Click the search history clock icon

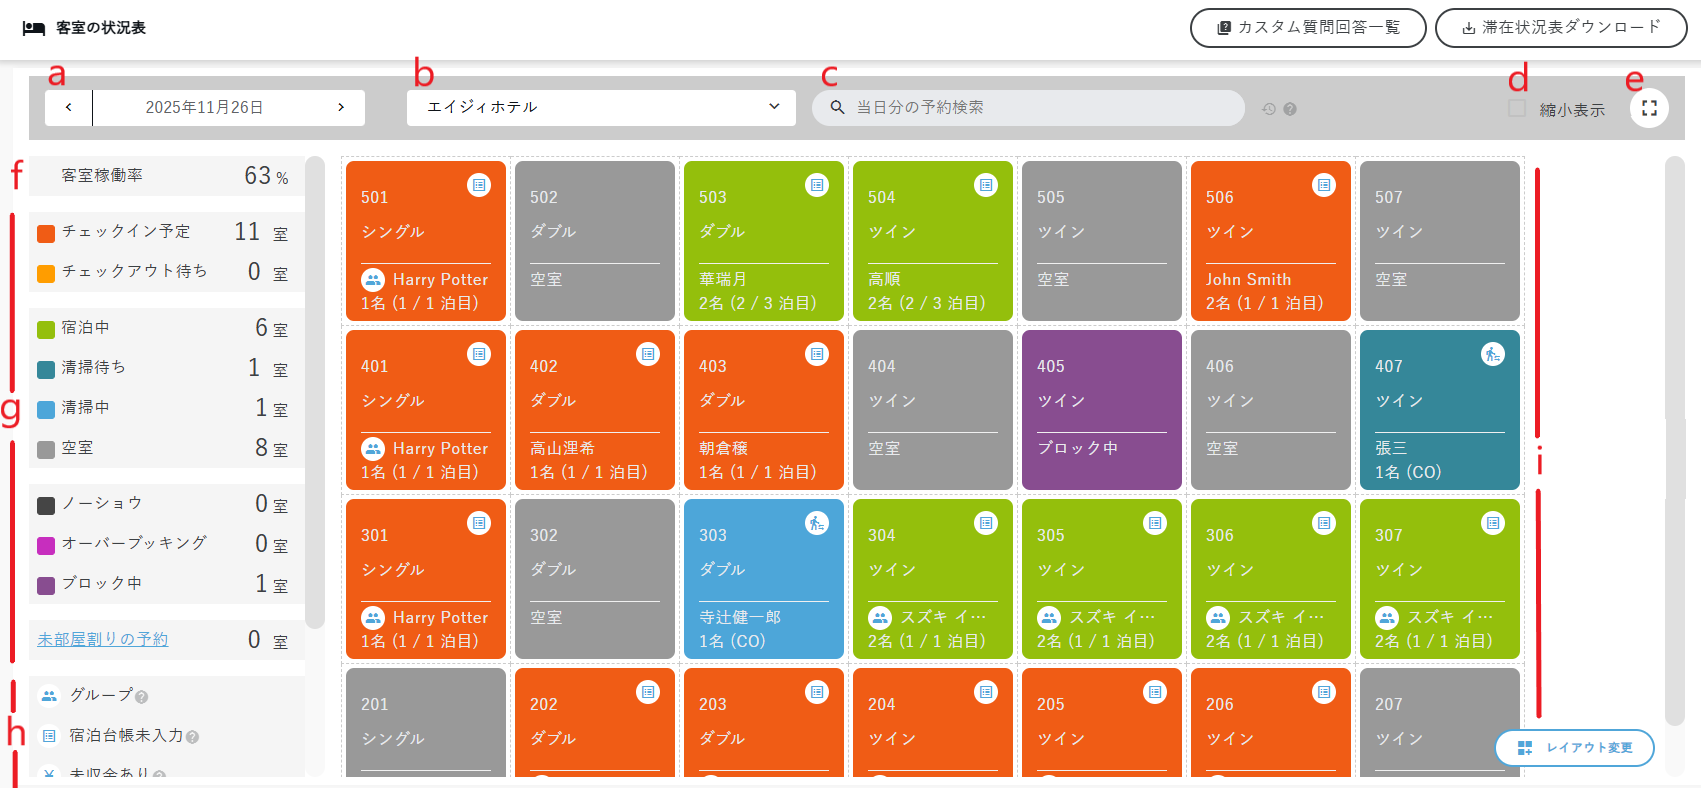tap(1269, 109)
